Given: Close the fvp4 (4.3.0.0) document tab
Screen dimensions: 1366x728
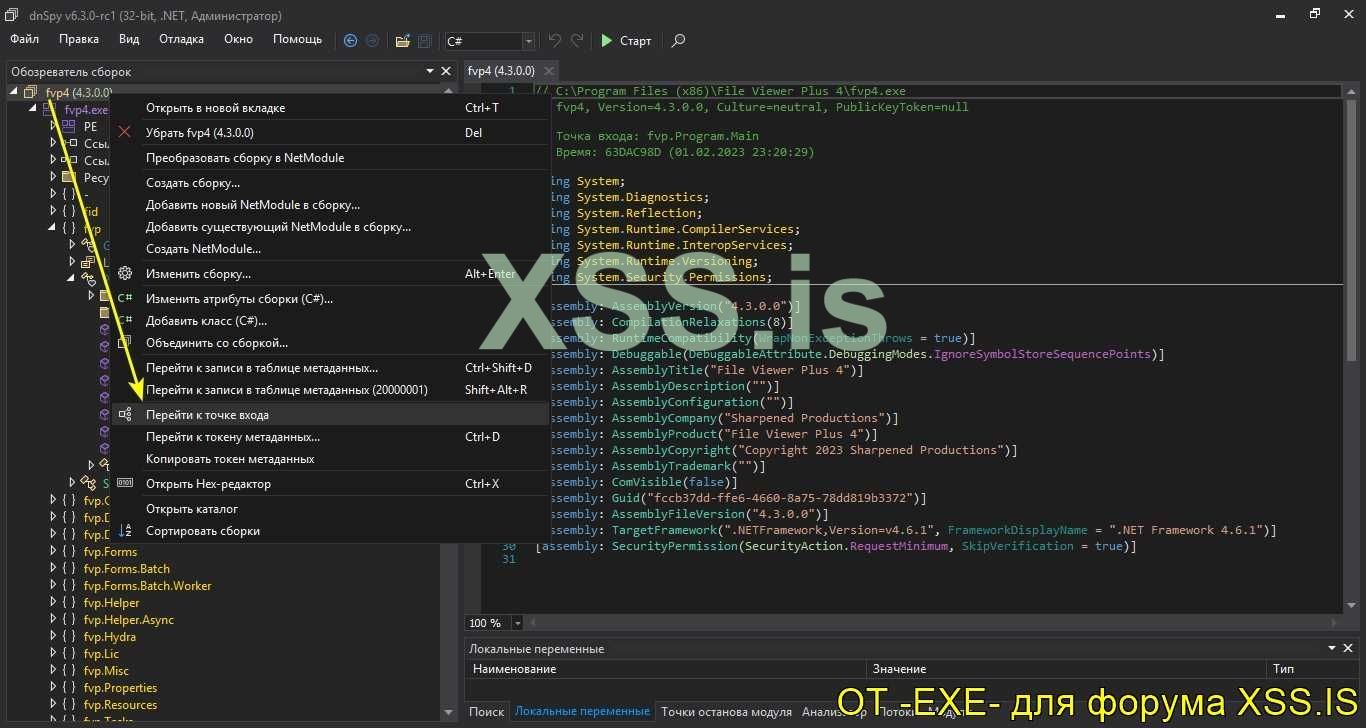Looking at the screenshot, I should click(549, 71).
